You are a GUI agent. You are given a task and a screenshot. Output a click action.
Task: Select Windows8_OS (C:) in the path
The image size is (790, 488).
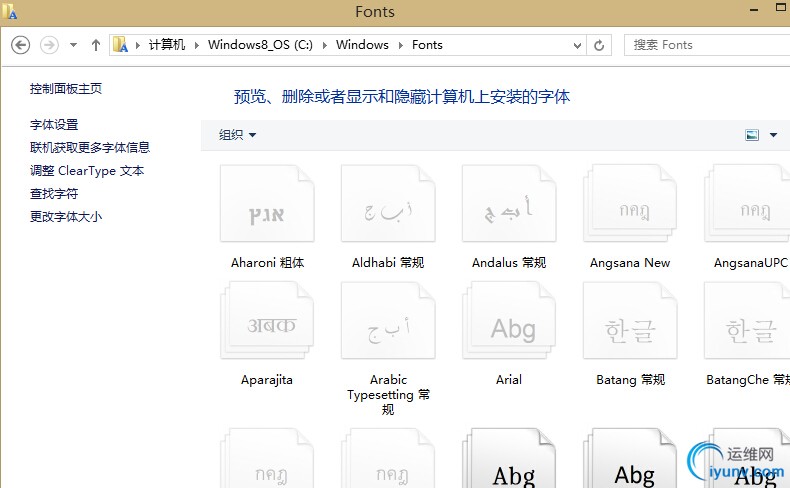(260, 45)
